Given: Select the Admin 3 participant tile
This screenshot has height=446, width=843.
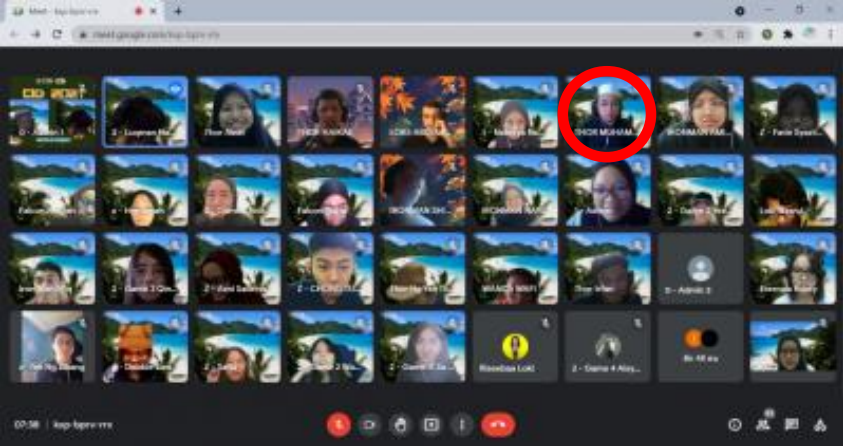Looking at the screenshot, I should [700, 269].
